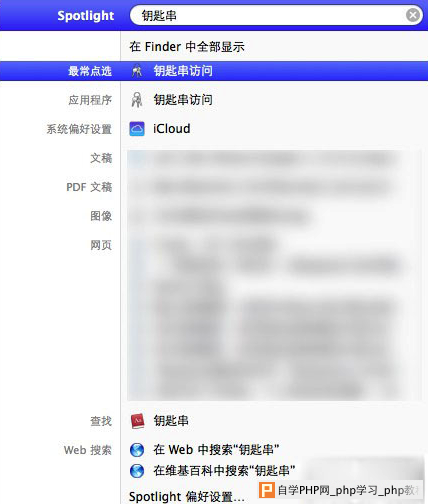Screen dimensions: 428x504
Task: Open 钥匙串访问 under applications
Action: 183,99
